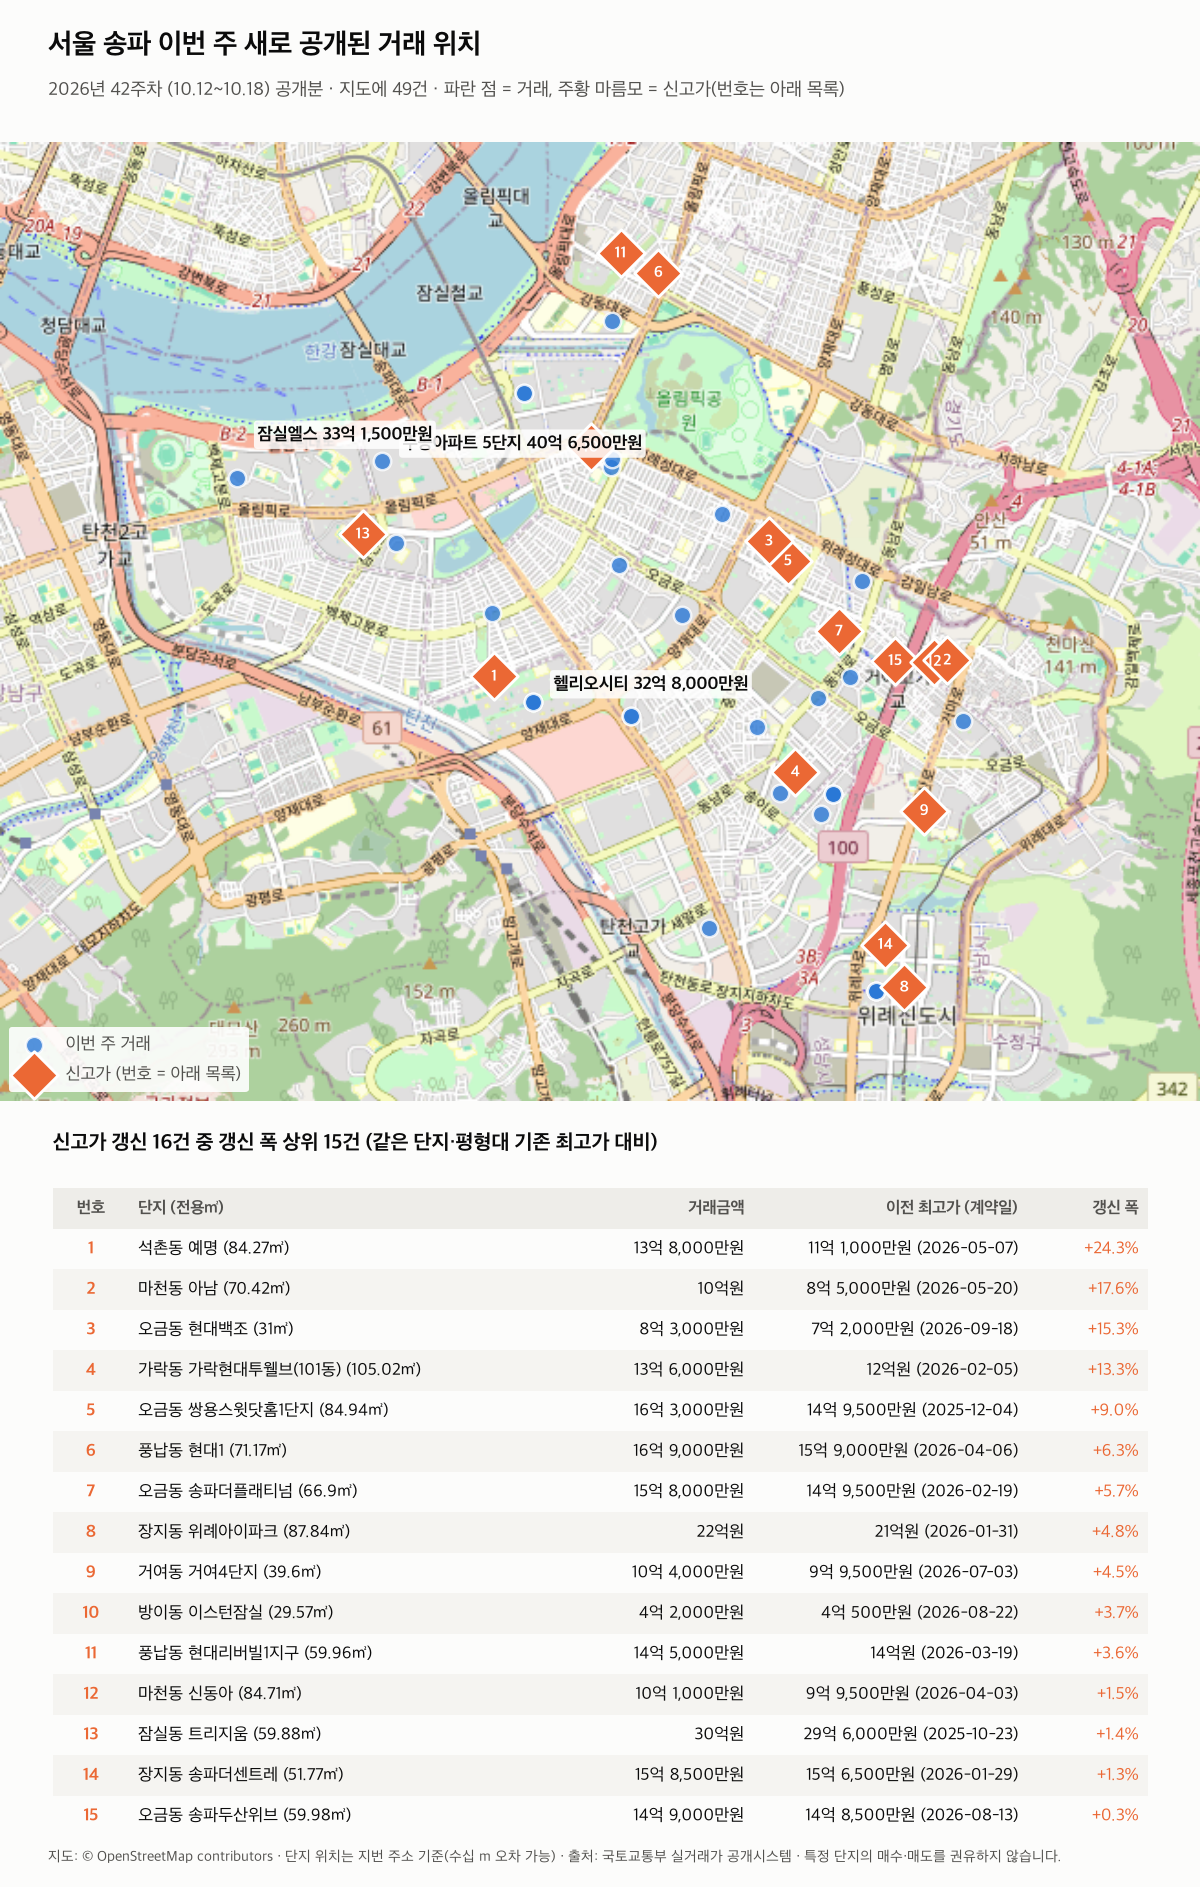Viewport: 1200px width, 1887px height.
Task: Click the blue dot in the legend
Action: point(35,1044)
